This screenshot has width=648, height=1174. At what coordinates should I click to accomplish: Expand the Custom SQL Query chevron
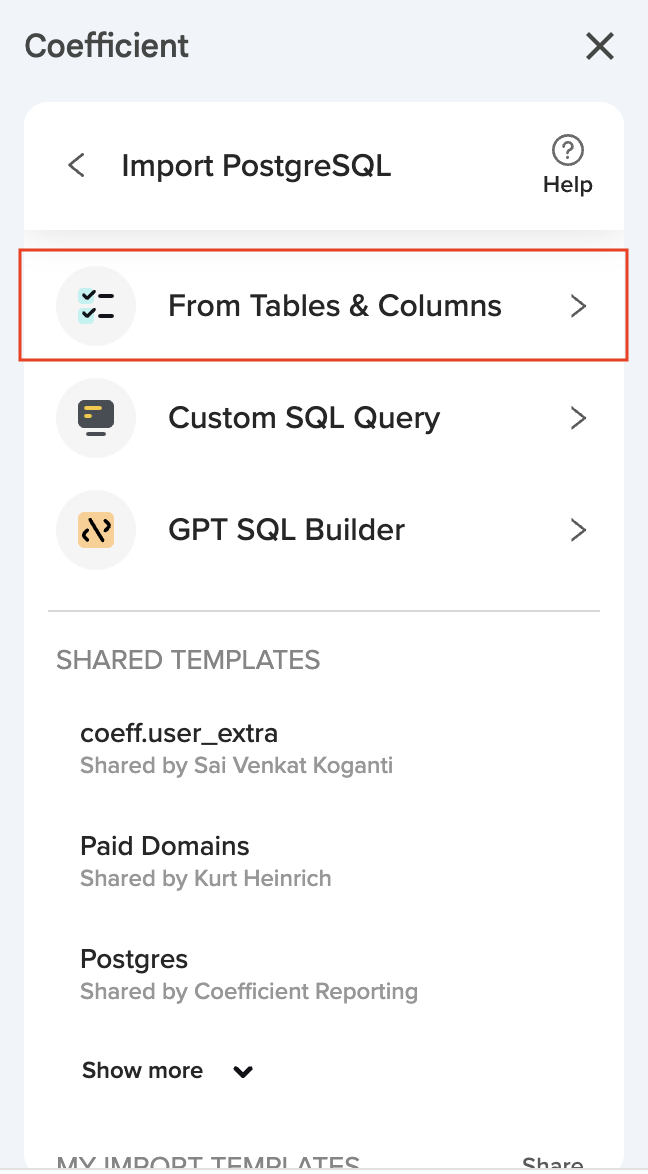coord(578,418)
